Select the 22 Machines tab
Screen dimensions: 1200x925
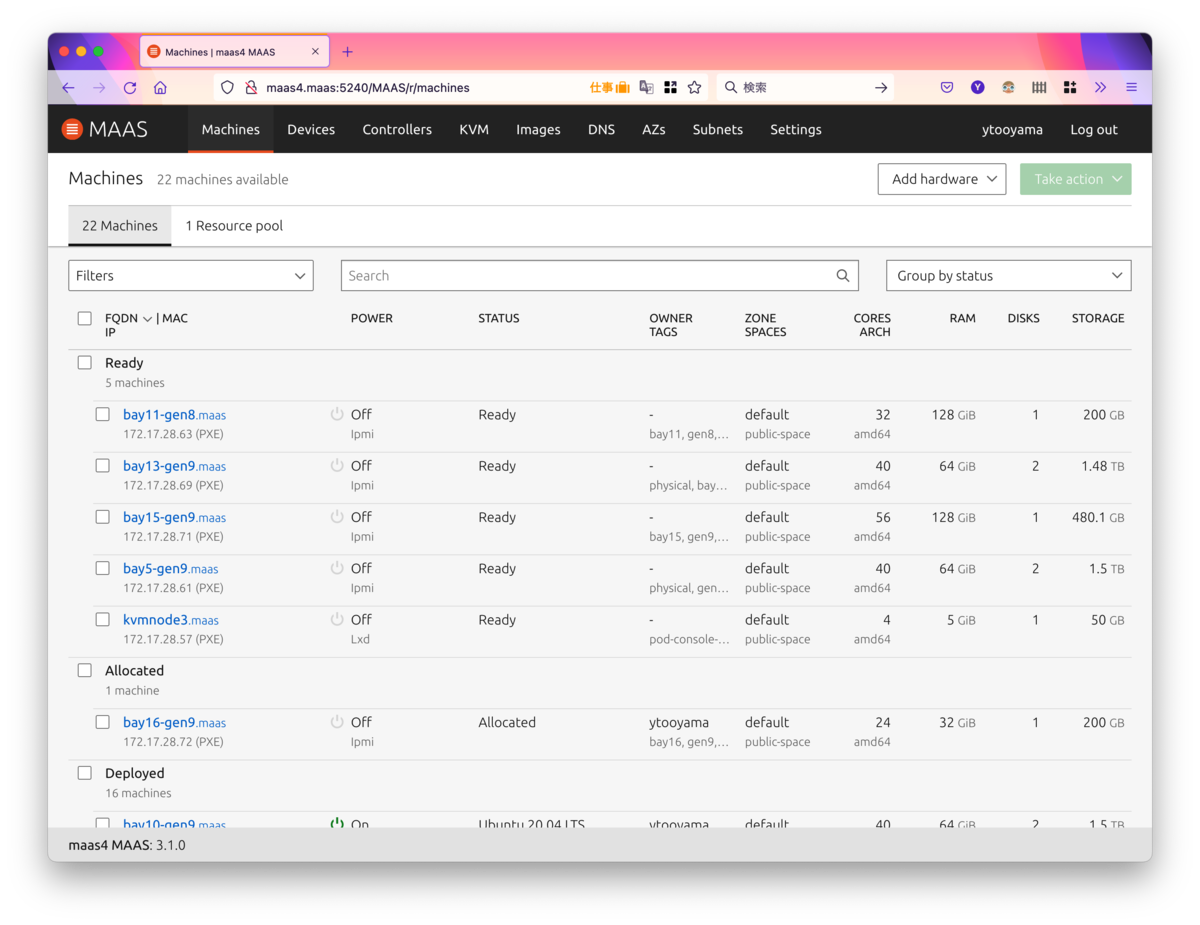(120, 226)
